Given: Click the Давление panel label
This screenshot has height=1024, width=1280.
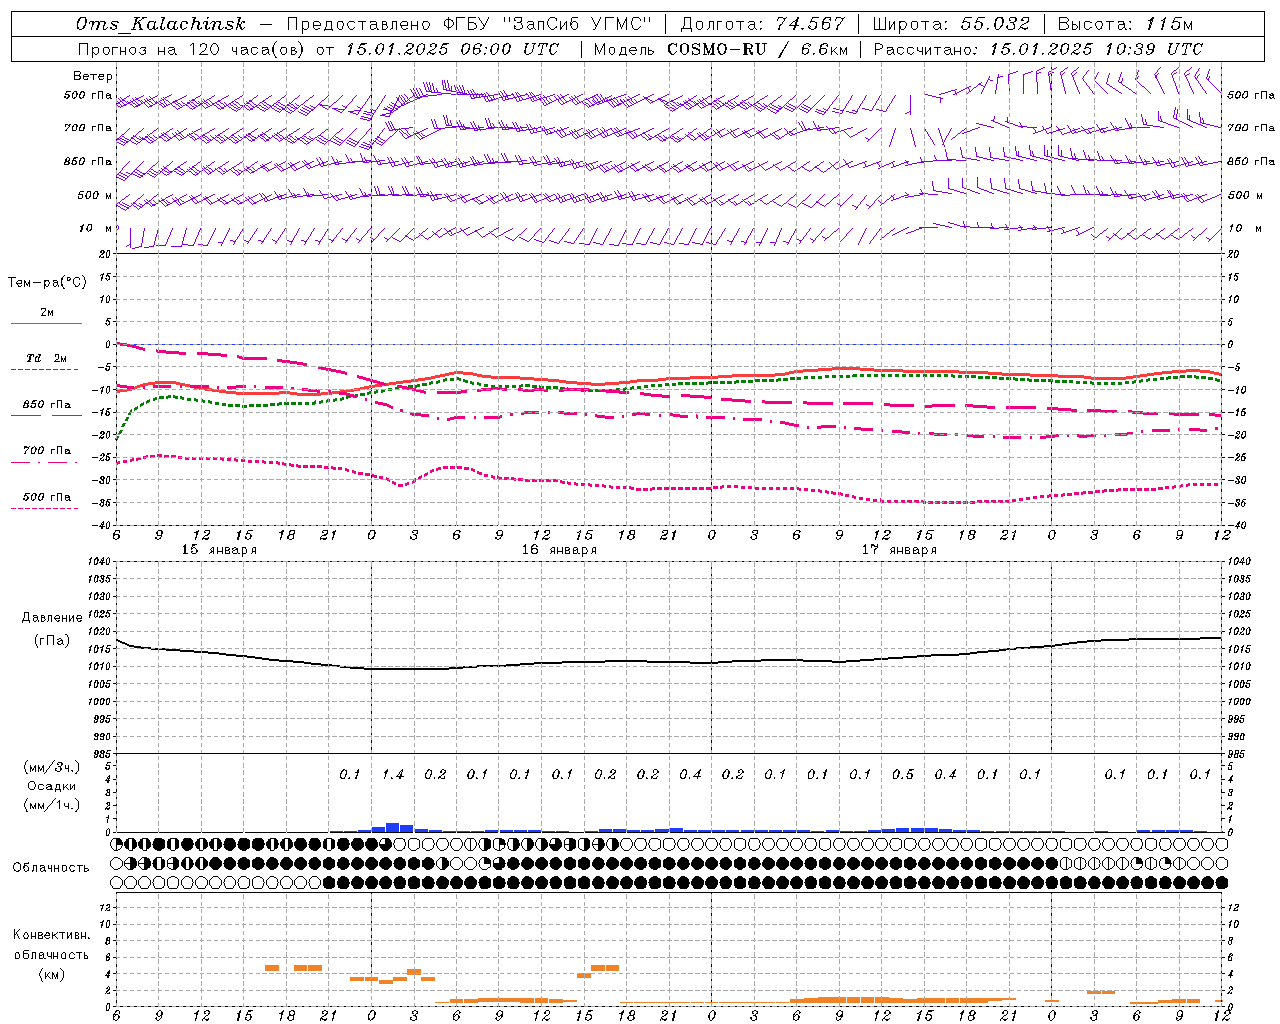Looking at the screenshot, I should (x=52, y=618).
